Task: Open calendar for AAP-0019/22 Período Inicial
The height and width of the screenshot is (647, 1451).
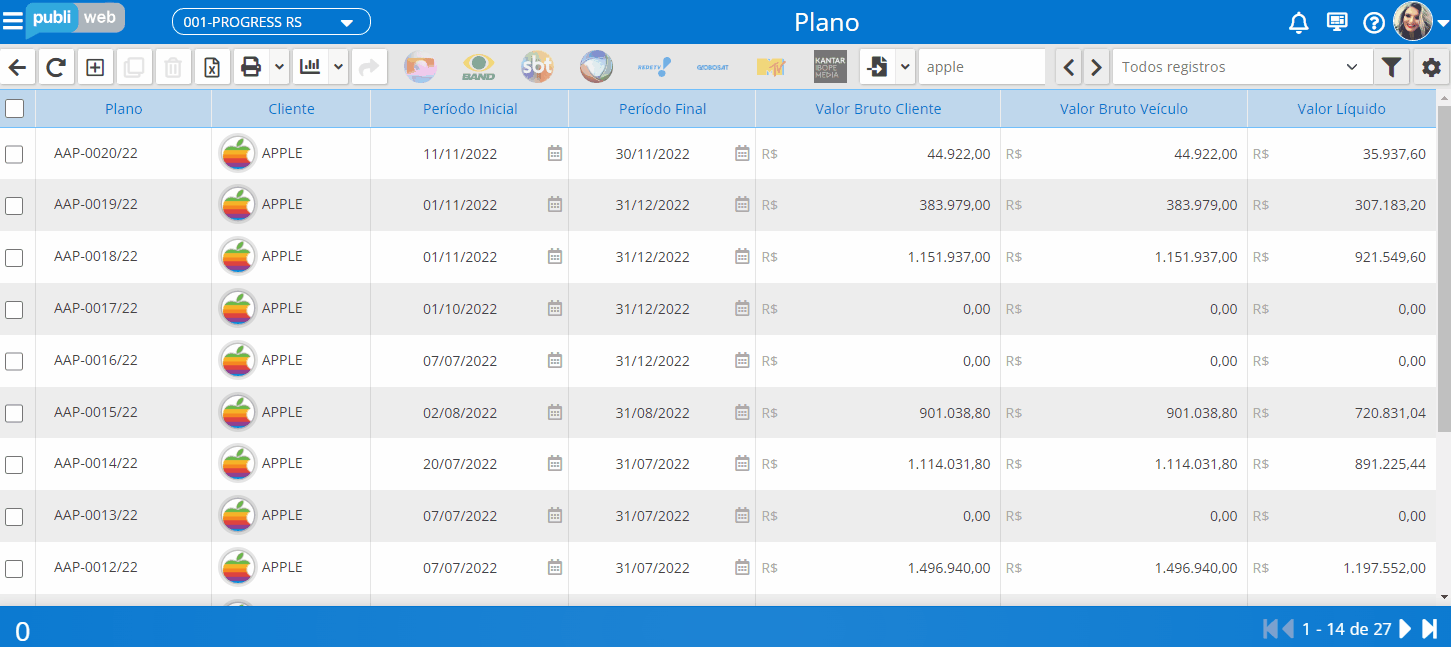Action: coord(555,204)
